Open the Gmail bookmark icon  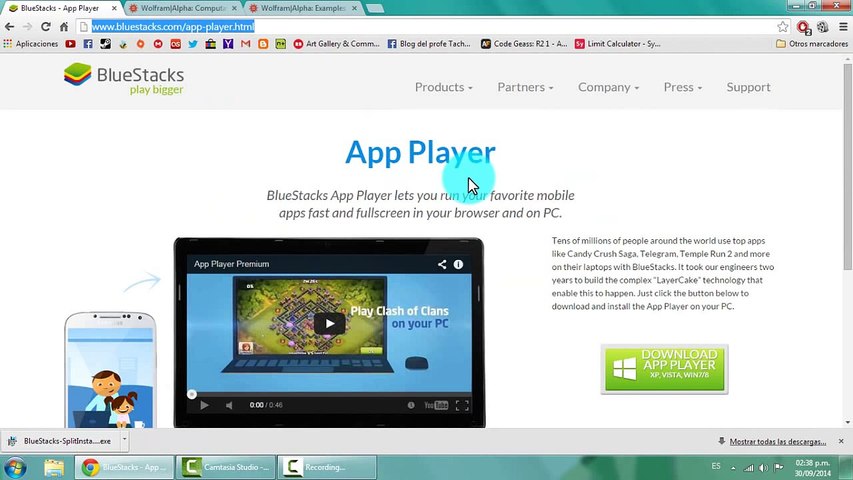click(245, 44)
